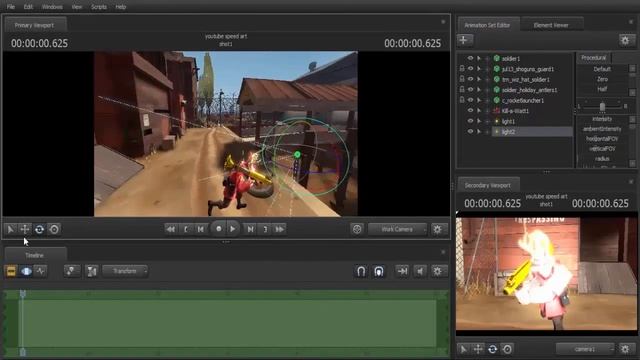Toggle the snap magnet icon in the Timeline
Screen dimensions: 640x360
tap(361, 271)
